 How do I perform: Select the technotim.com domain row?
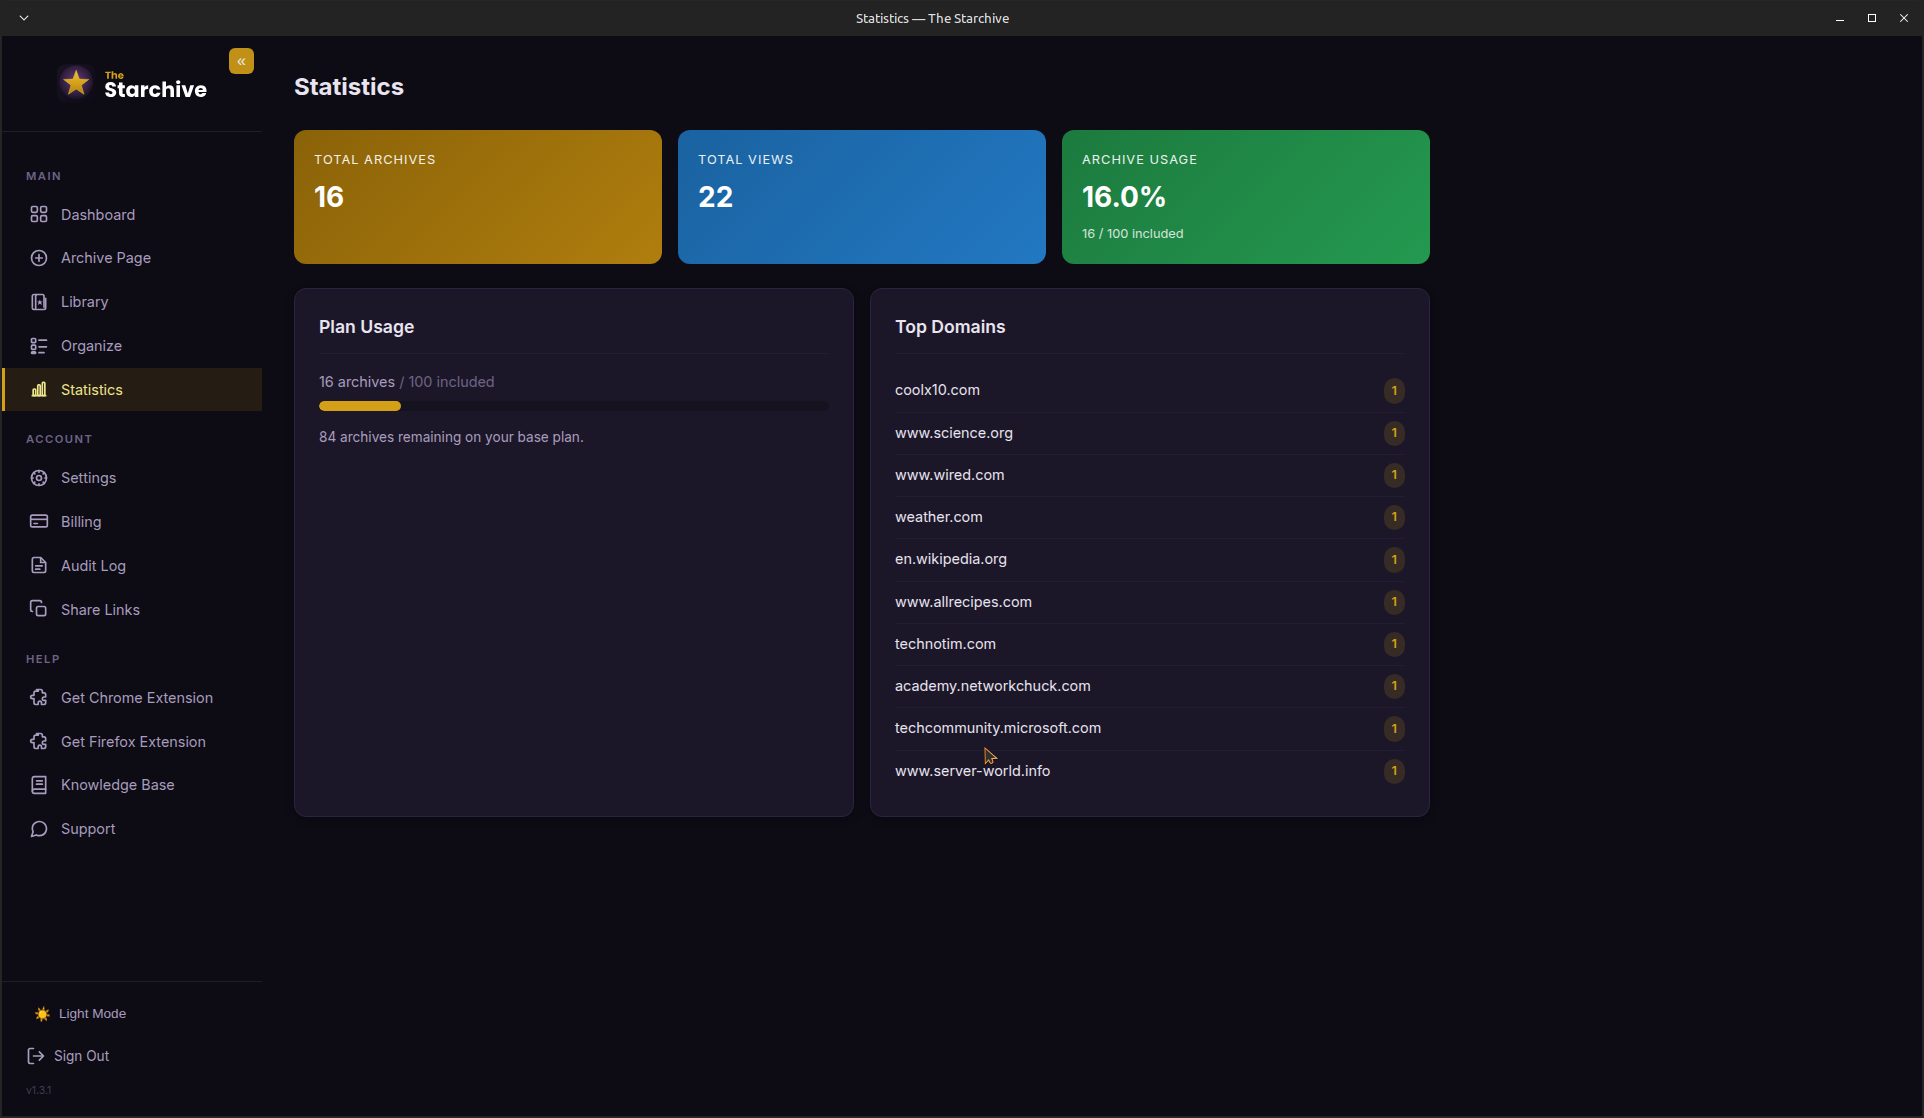coord(1150,644)
